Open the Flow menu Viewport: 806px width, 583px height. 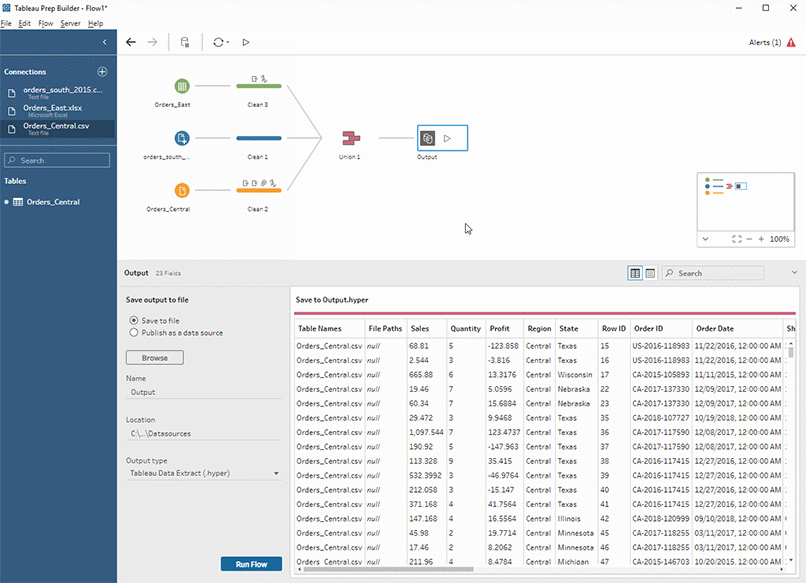(x=45, y=23)
